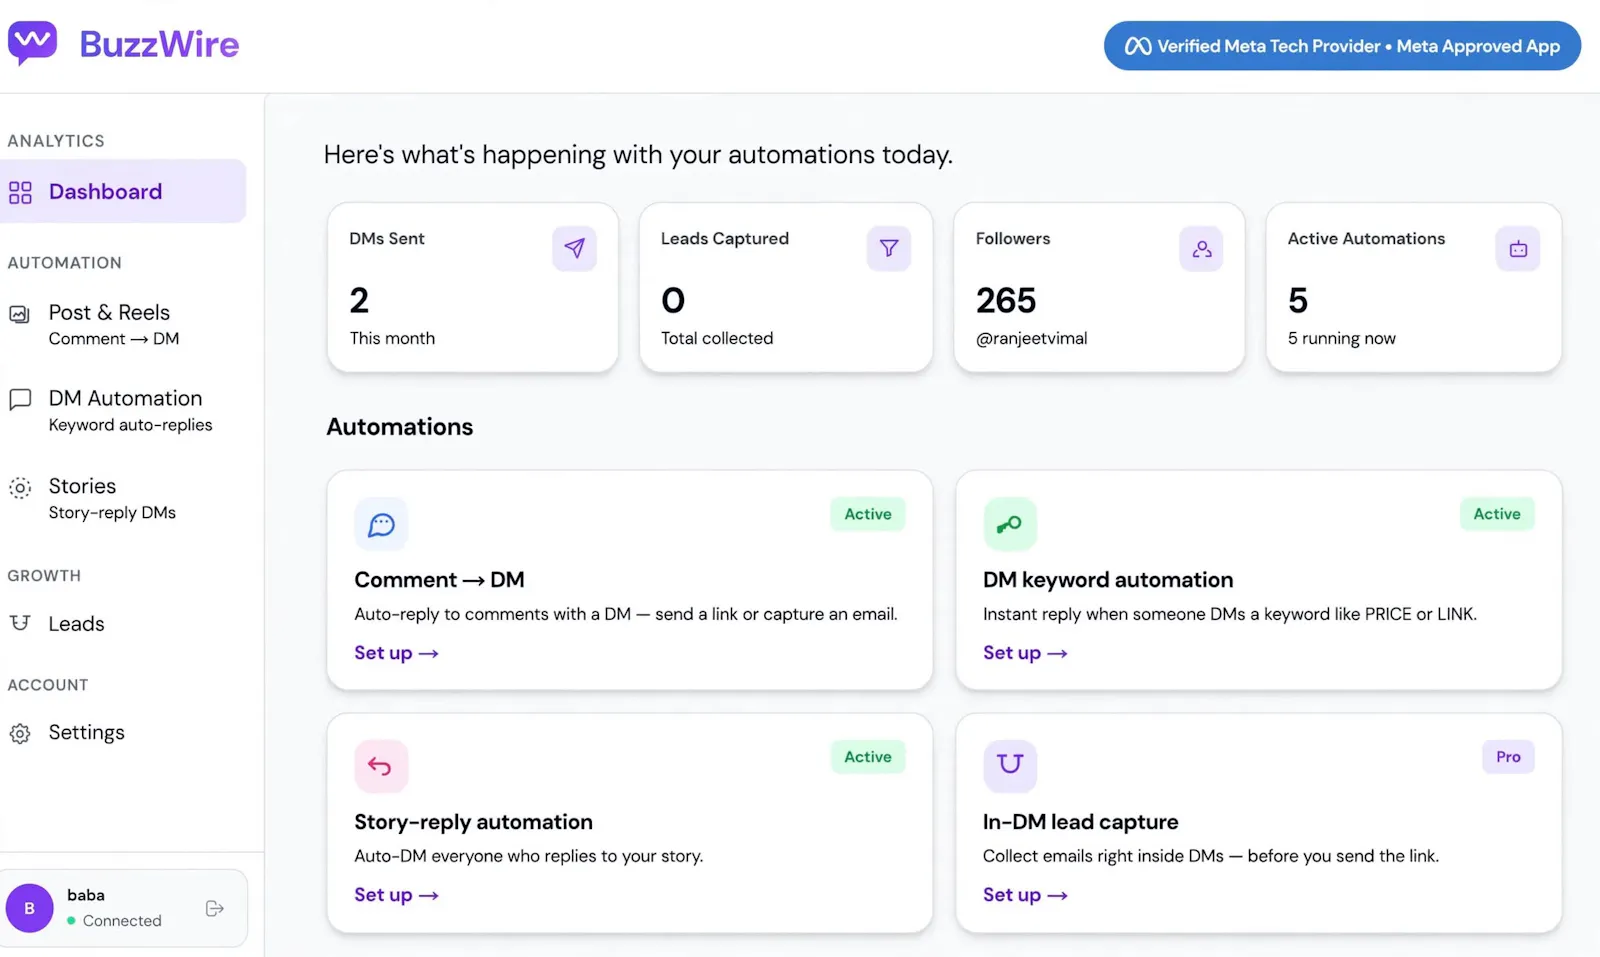
Task: Click the Leads magnet icon in sidebar
Action: (20, 623)
